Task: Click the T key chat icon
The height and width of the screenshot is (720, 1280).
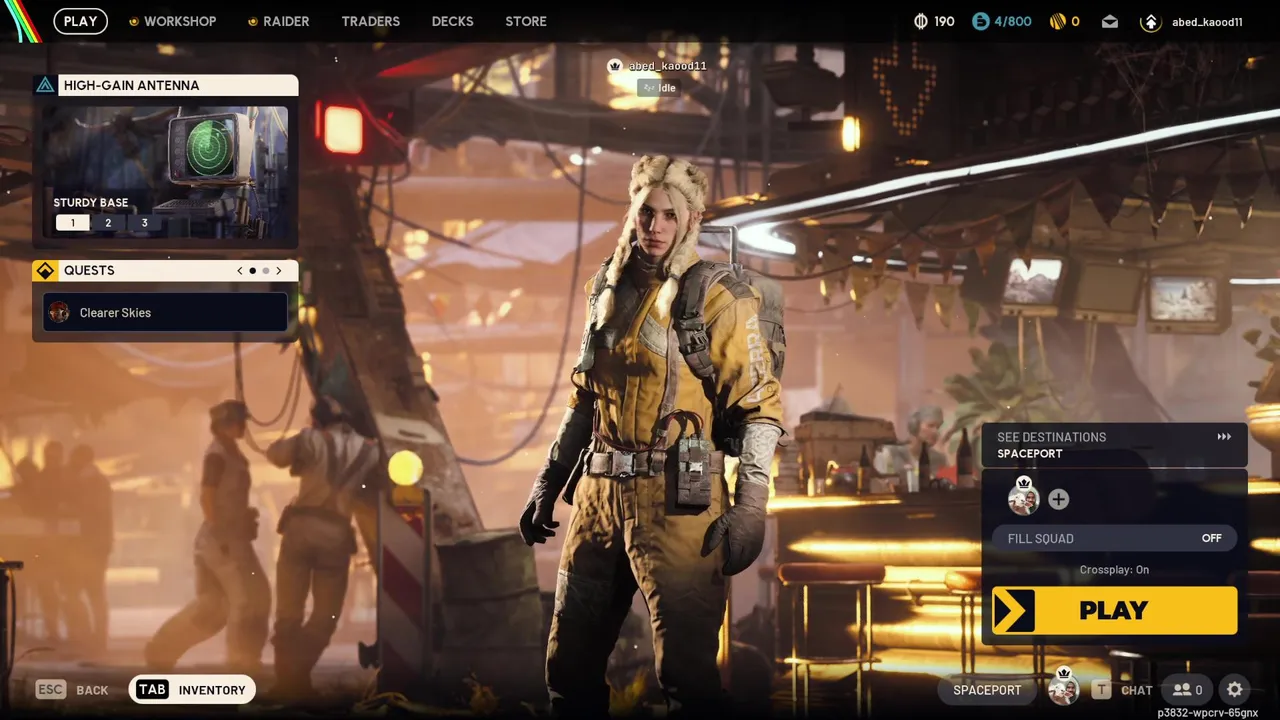Action: point(1101,690)
